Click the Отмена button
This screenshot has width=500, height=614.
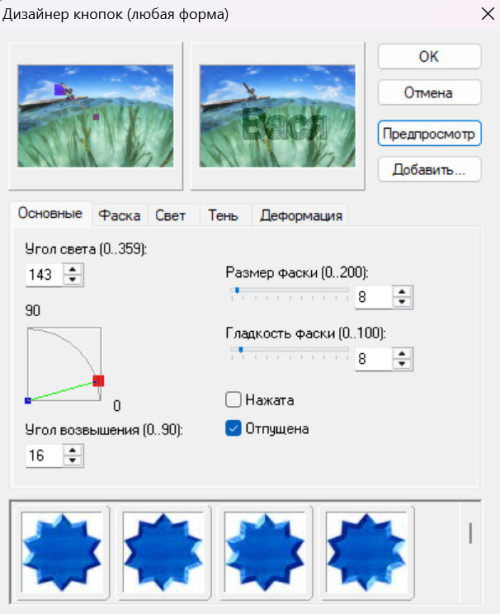pyautogui.click(x=429, y=93)
